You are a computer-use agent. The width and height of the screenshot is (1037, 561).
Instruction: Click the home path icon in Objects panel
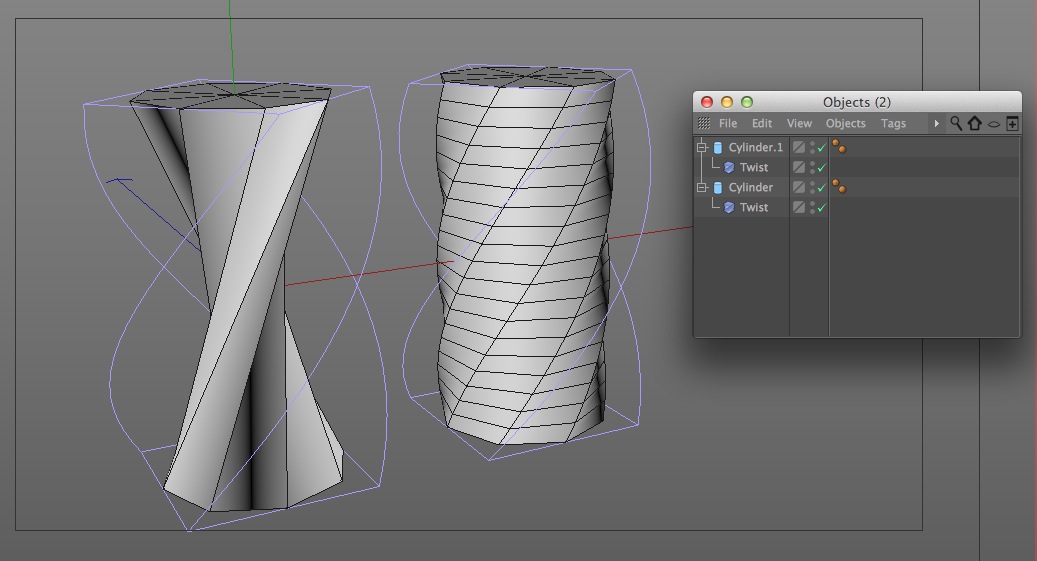point(974,123)
